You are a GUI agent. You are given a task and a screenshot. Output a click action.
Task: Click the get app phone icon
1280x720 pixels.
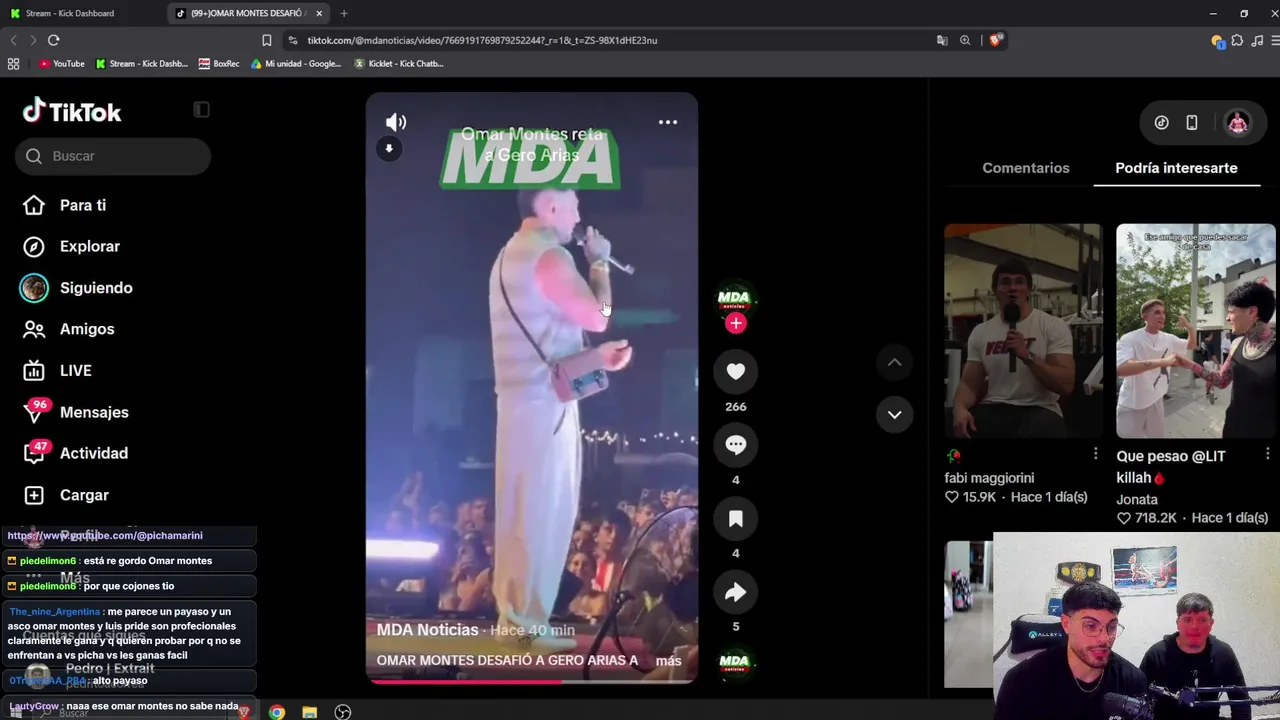coord(1192,123)
